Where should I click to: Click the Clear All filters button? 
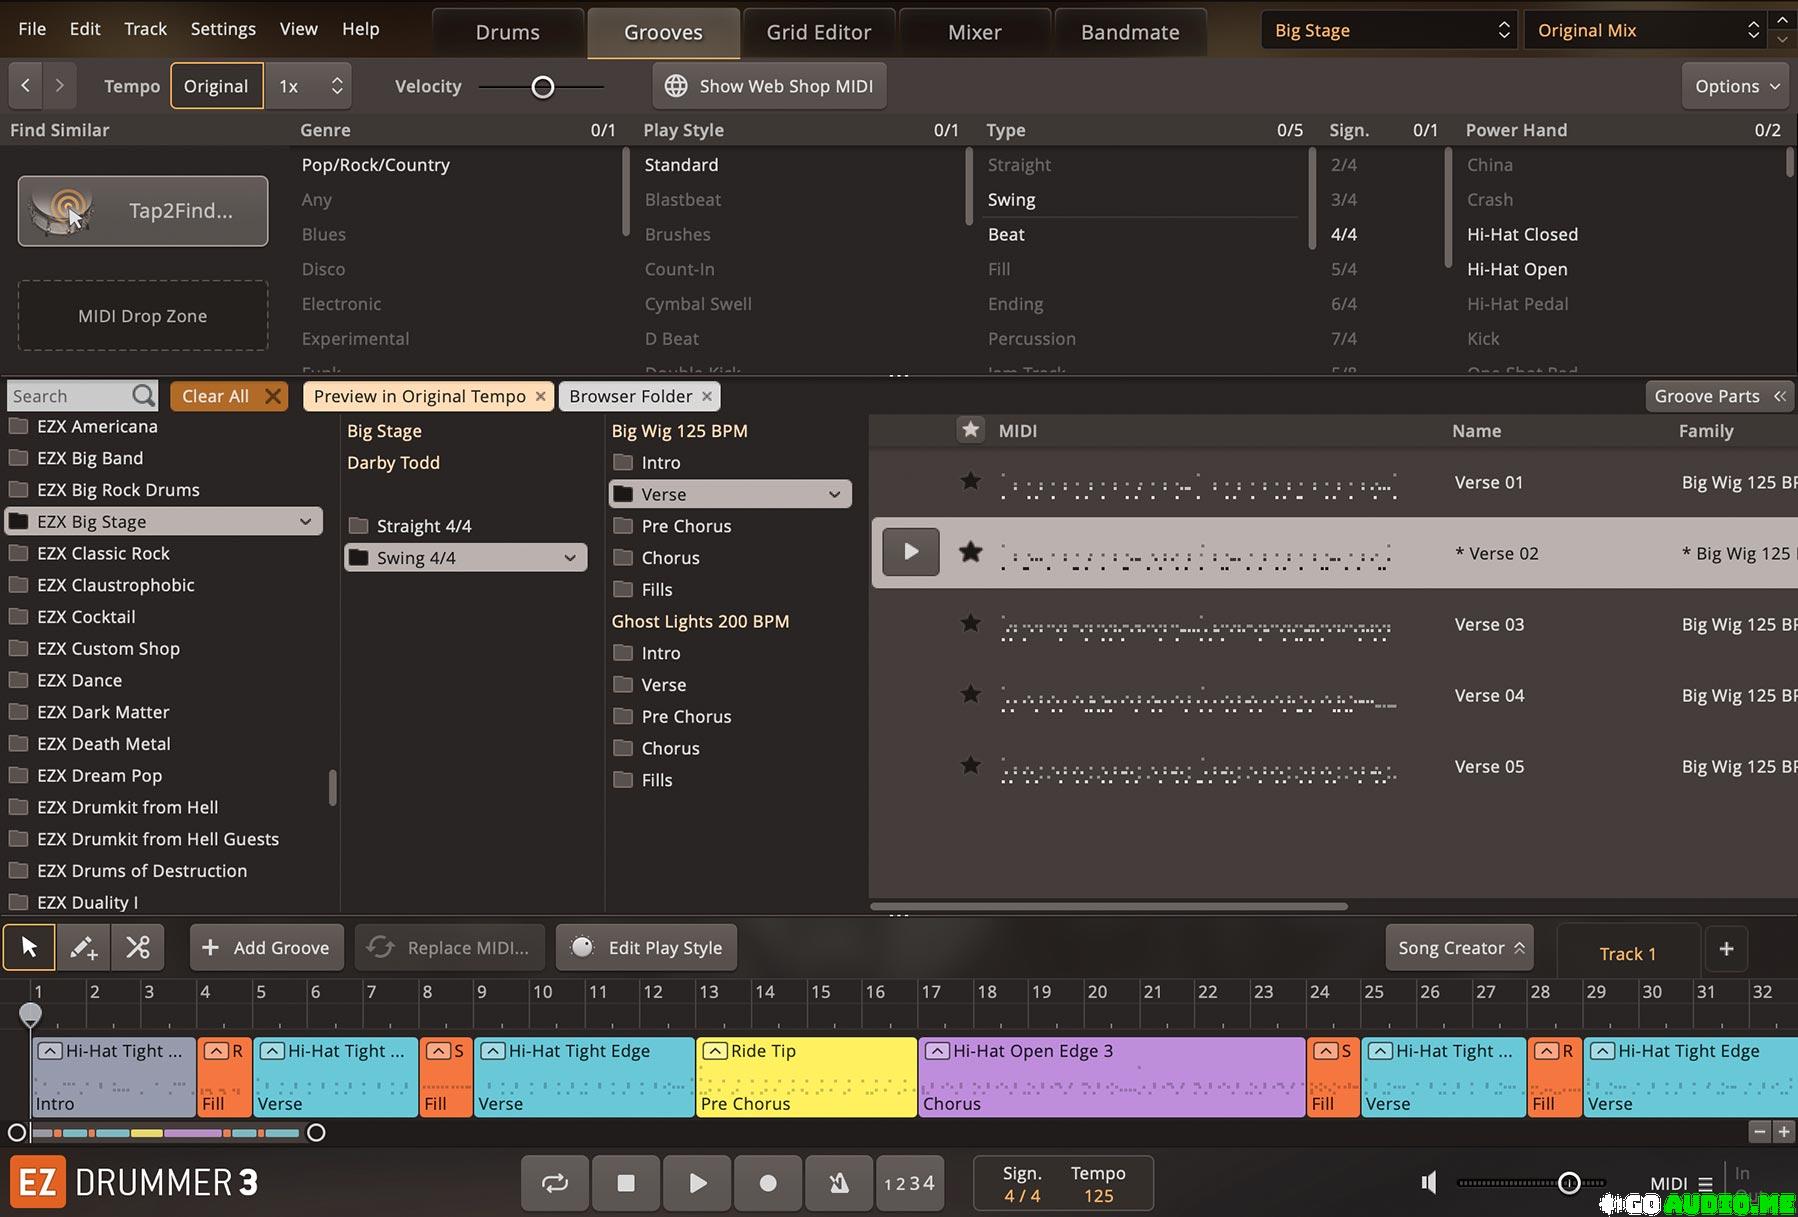(x=229, y=396)
